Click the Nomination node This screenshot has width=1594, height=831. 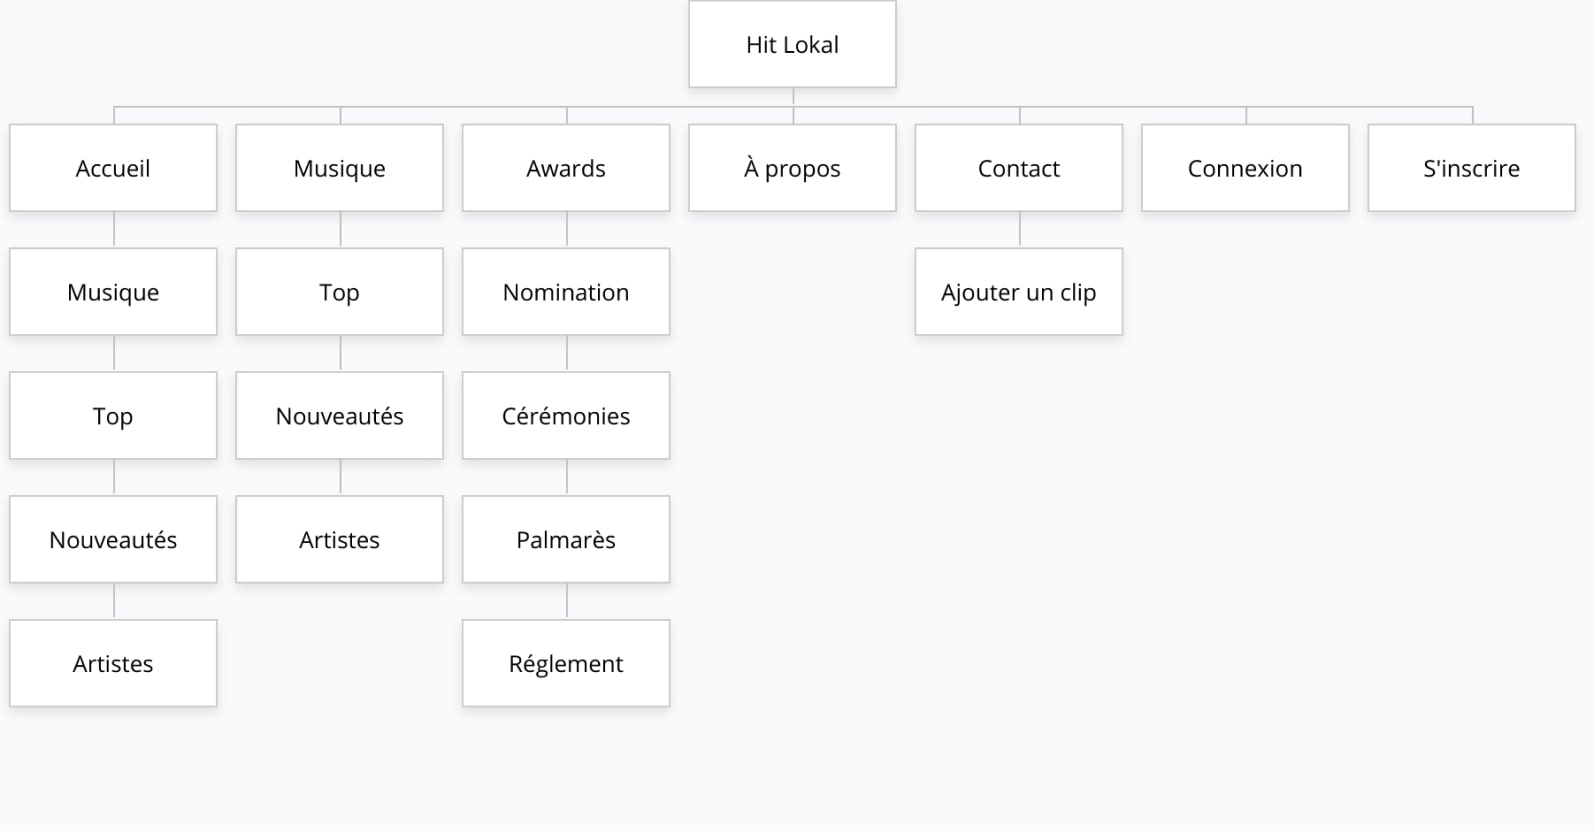566,292
